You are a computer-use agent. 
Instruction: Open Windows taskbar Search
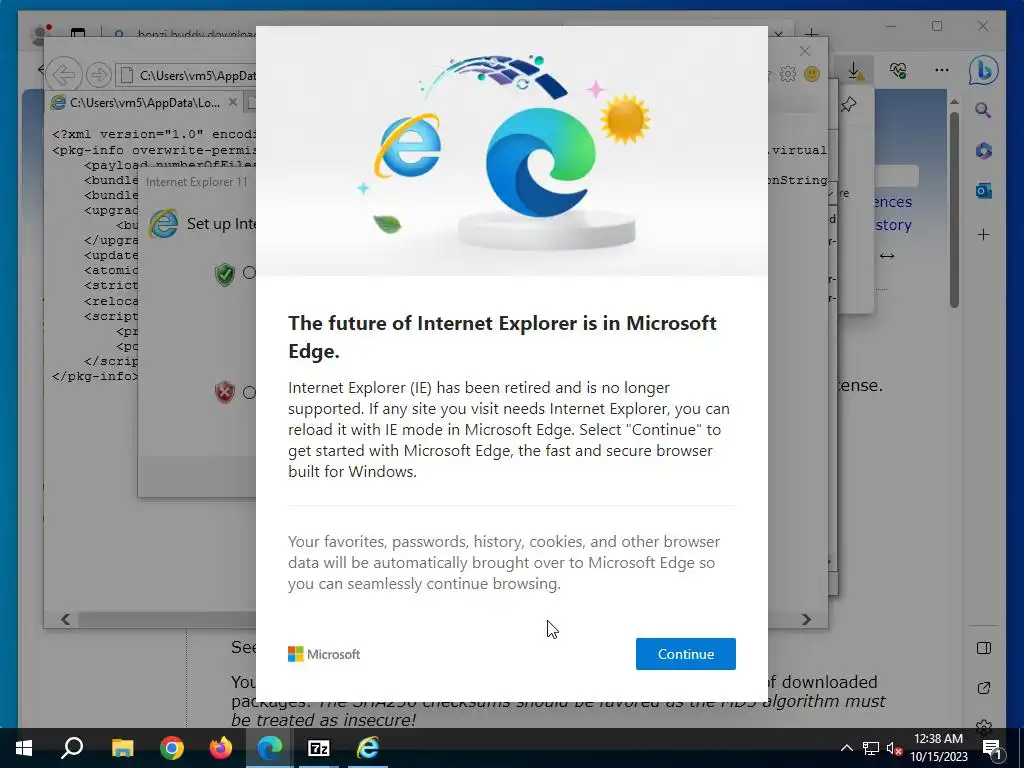pos(72,748)
